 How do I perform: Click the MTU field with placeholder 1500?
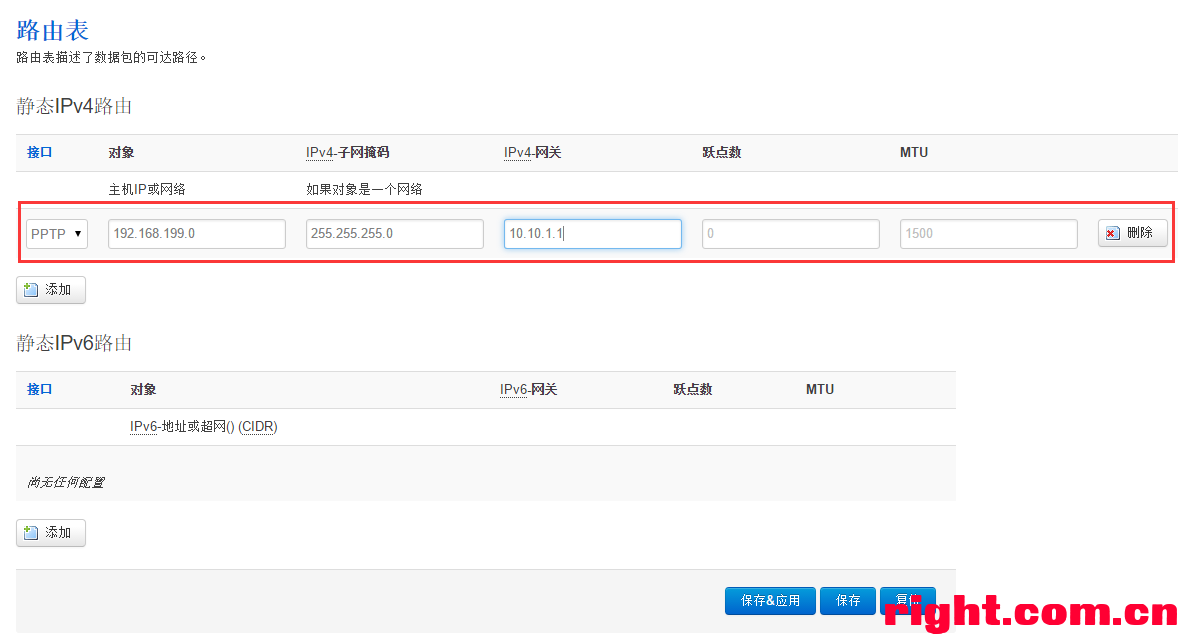pyautogui.click(x=989, y=234)
